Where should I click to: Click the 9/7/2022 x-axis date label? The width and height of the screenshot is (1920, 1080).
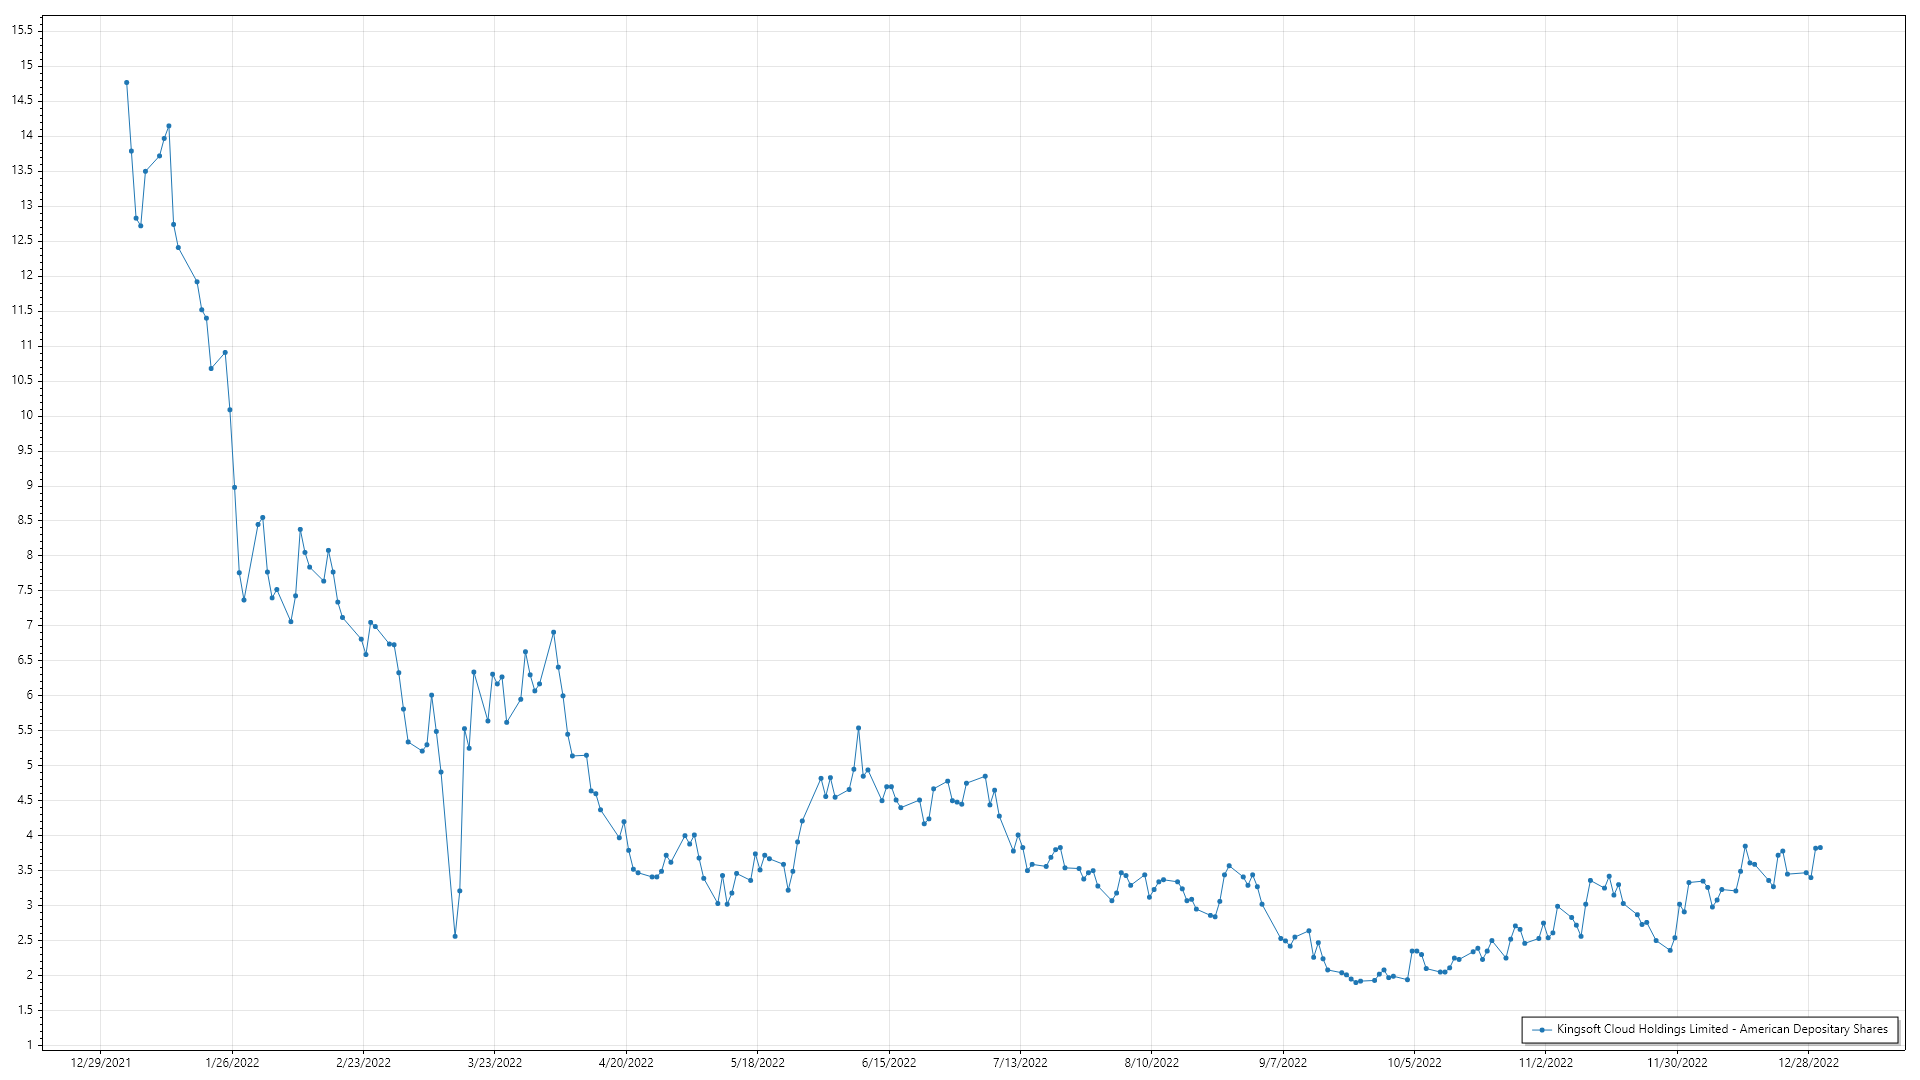pos(1282,1063)
